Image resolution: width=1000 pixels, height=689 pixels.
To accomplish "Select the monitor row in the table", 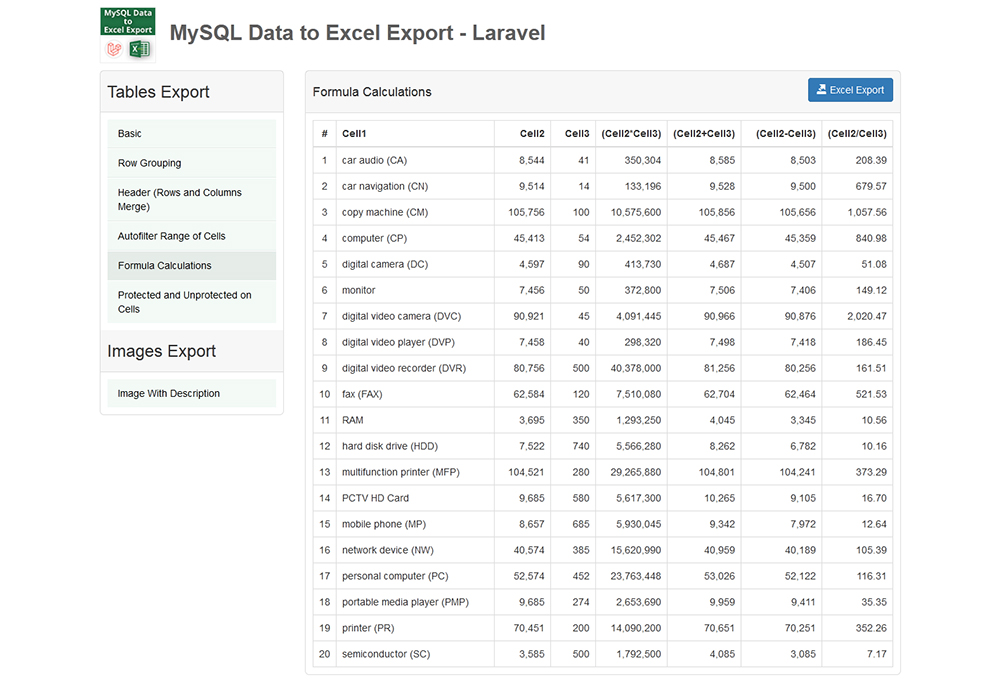I will tap(356, 290).
